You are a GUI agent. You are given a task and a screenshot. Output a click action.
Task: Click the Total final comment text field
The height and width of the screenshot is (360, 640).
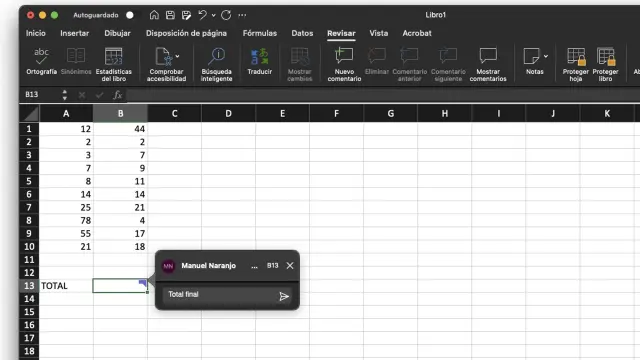(x=220, y=295)
